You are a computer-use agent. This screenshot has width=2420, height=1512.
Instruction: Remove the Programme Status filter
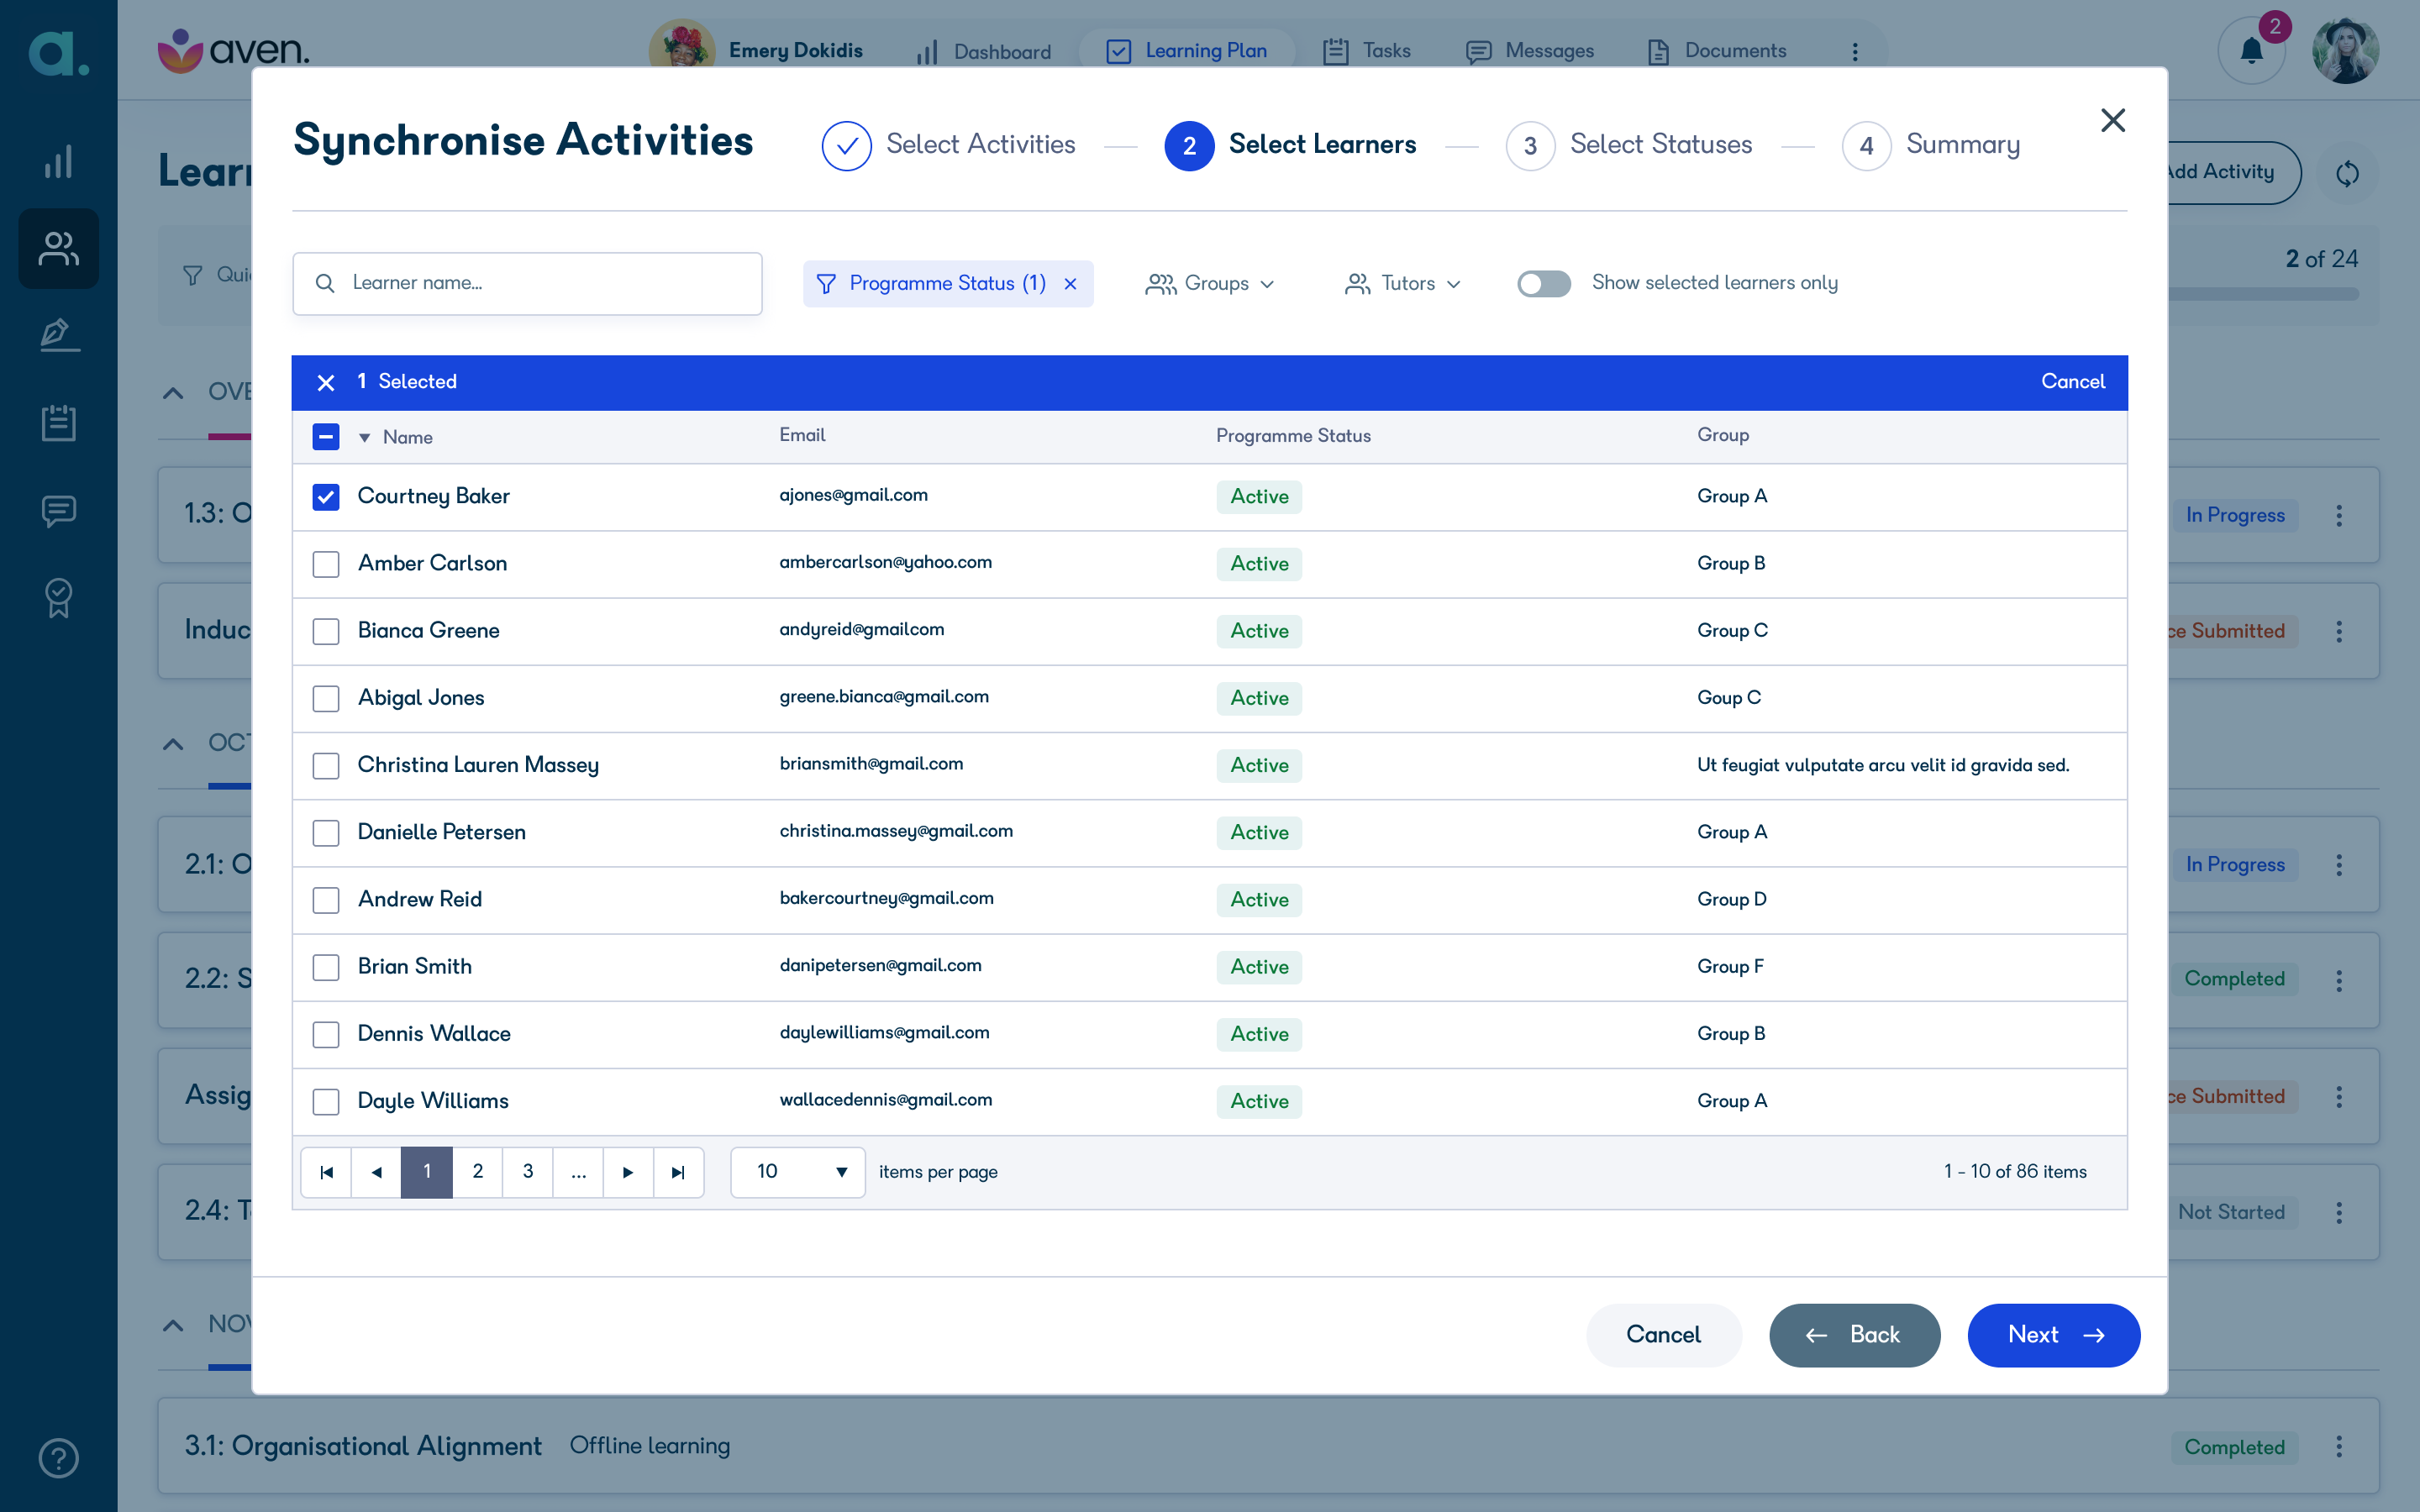(1070, 284)
